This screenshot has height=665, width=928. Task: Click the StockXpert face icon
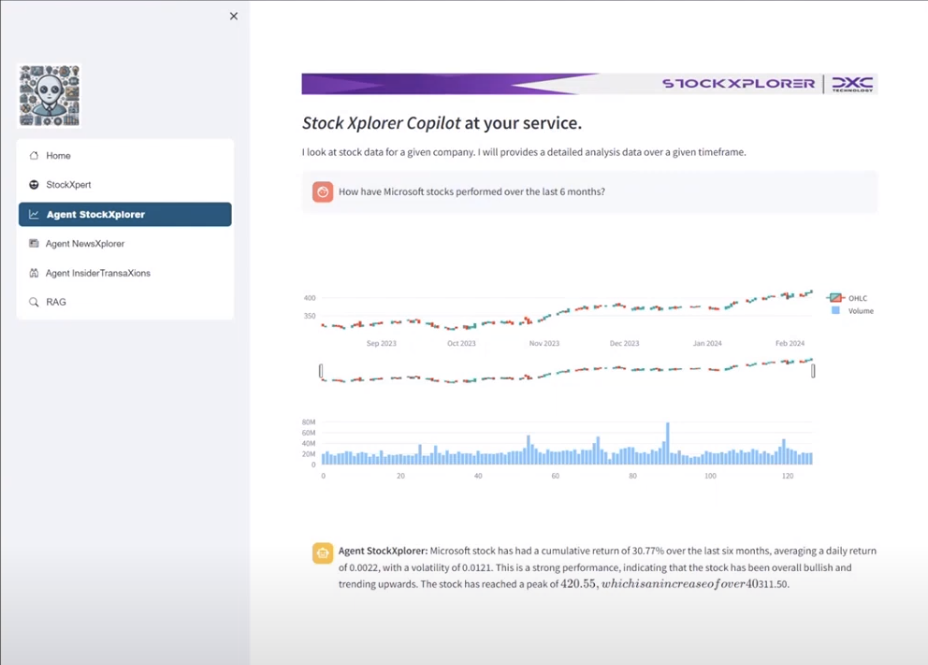[x=34, y=185]
